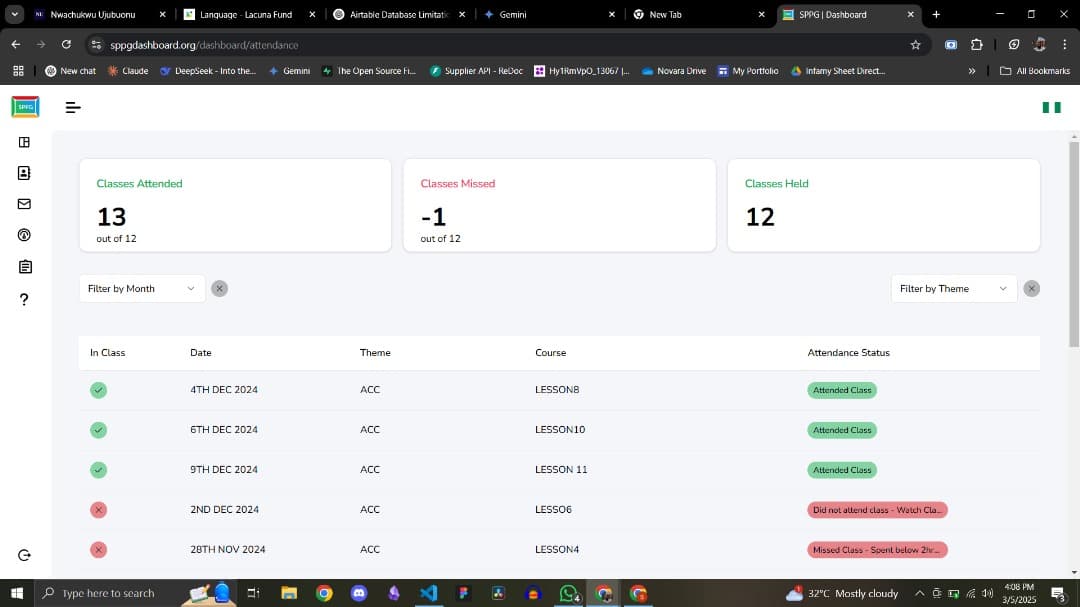The image size is (1080, 607).
Task: Click the Windows Start button
Action: 17,593
